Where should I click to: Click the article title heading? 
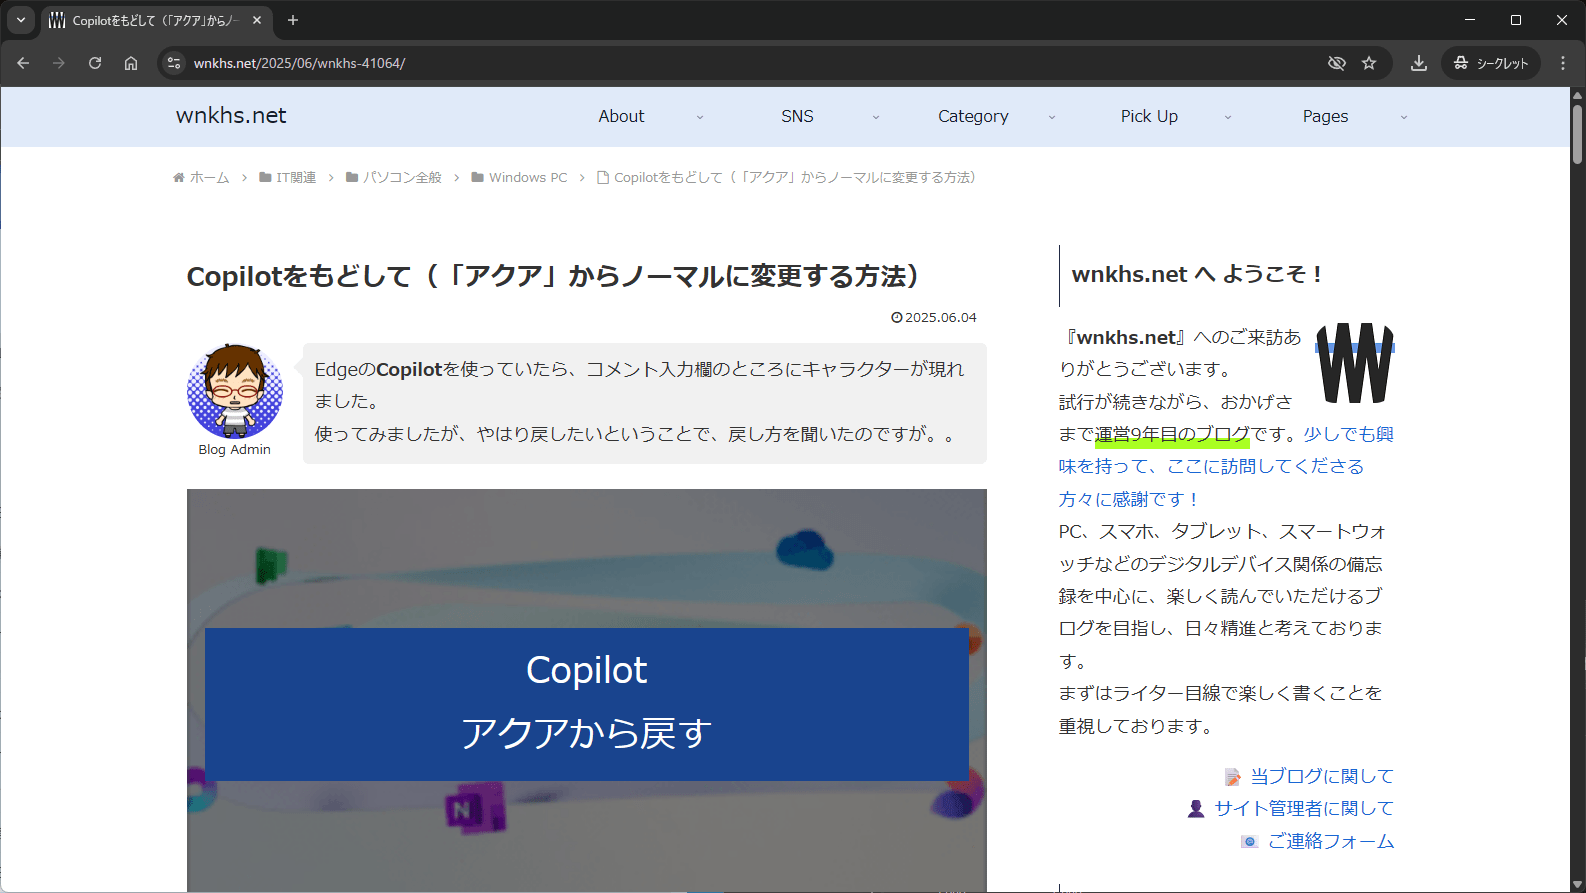pos(553,276)
